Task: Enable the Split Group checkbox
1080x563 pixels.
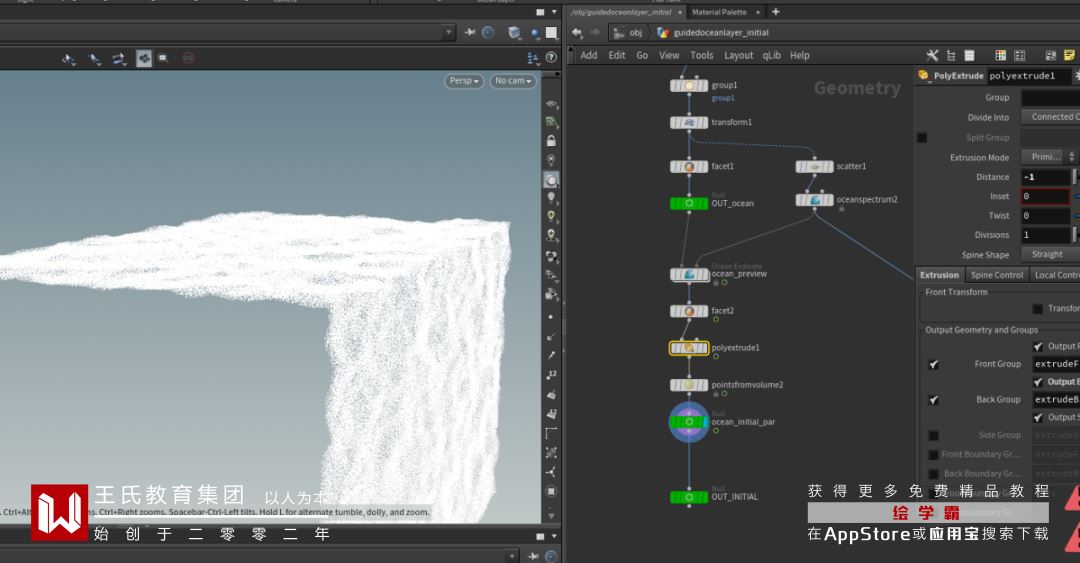Action: (922, 138)
